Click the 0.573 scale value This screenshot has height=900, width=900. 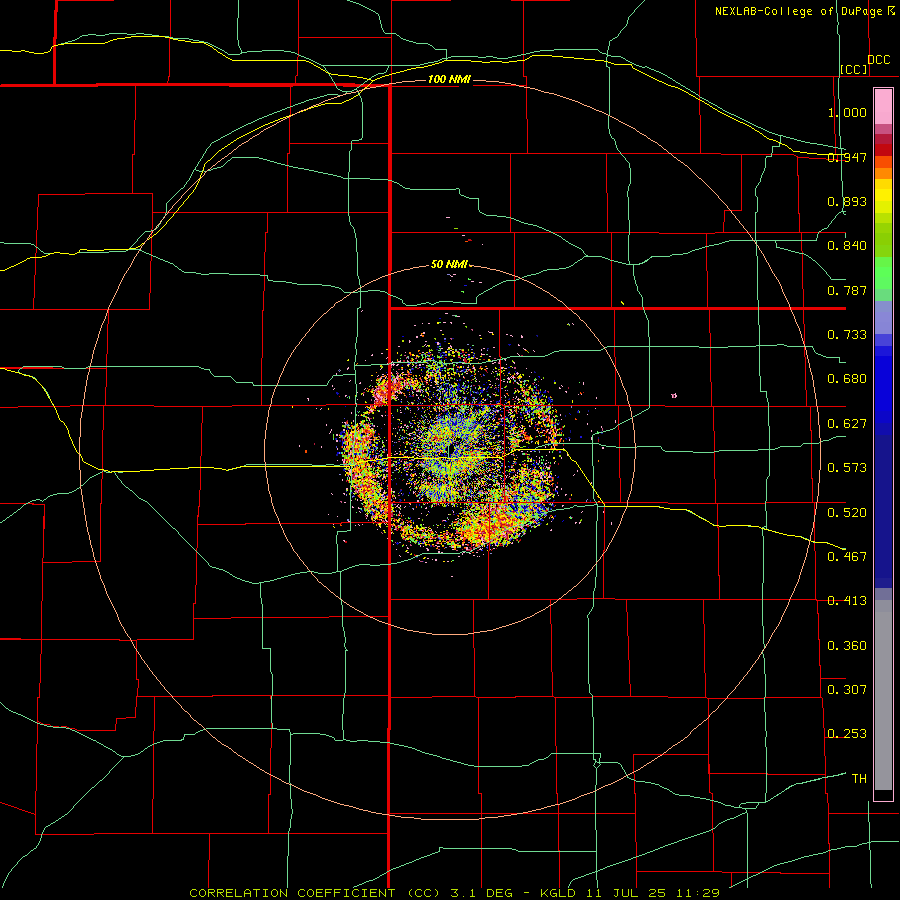click(847, 468)
